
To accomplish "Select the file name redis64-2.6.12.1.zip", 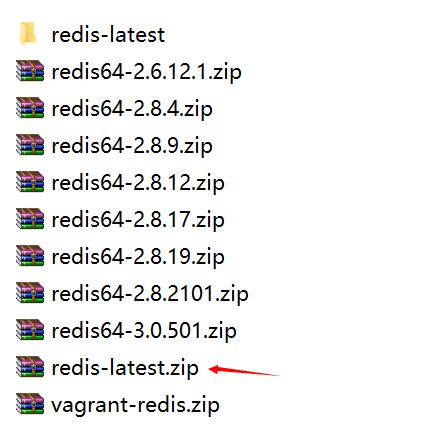I will pyautogui.click(x=146, y=72).
